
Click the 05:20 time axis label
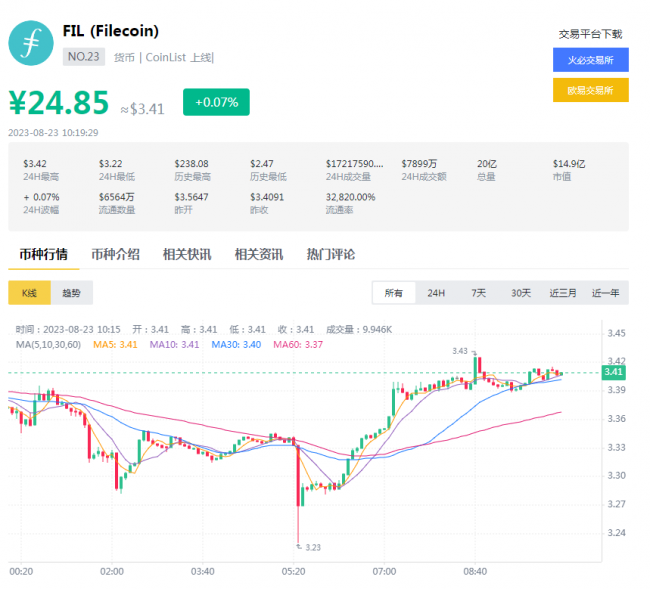pos(293,572)
